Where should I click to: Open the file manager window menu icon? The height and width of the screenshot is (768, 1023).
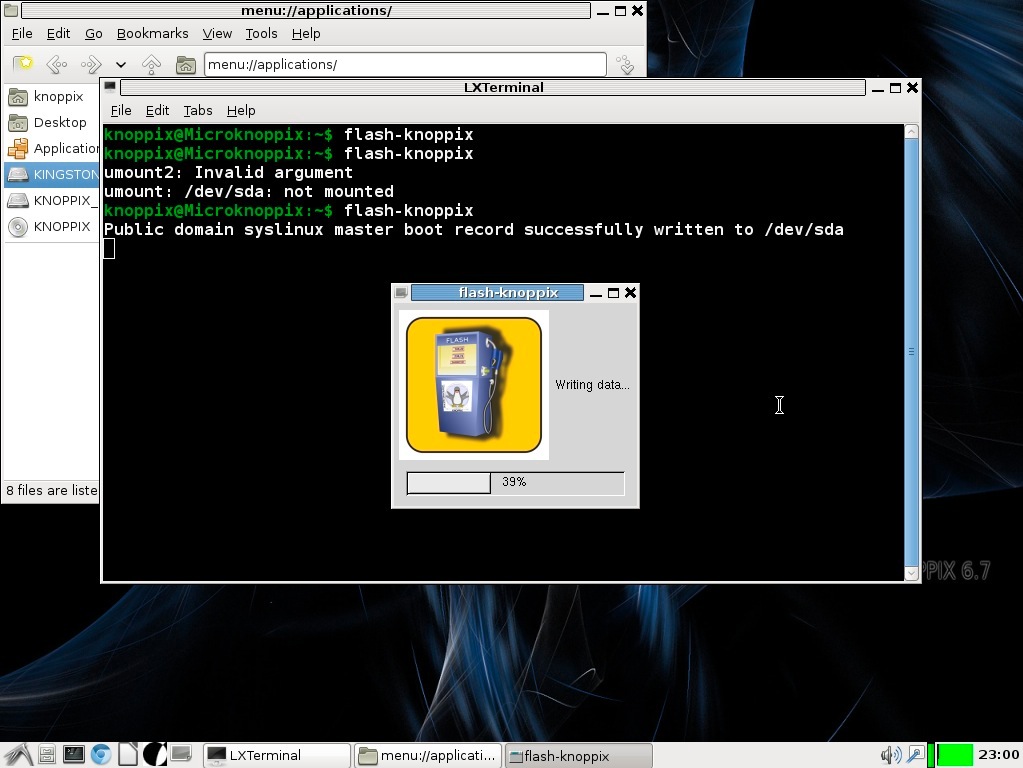pos(11,10)
